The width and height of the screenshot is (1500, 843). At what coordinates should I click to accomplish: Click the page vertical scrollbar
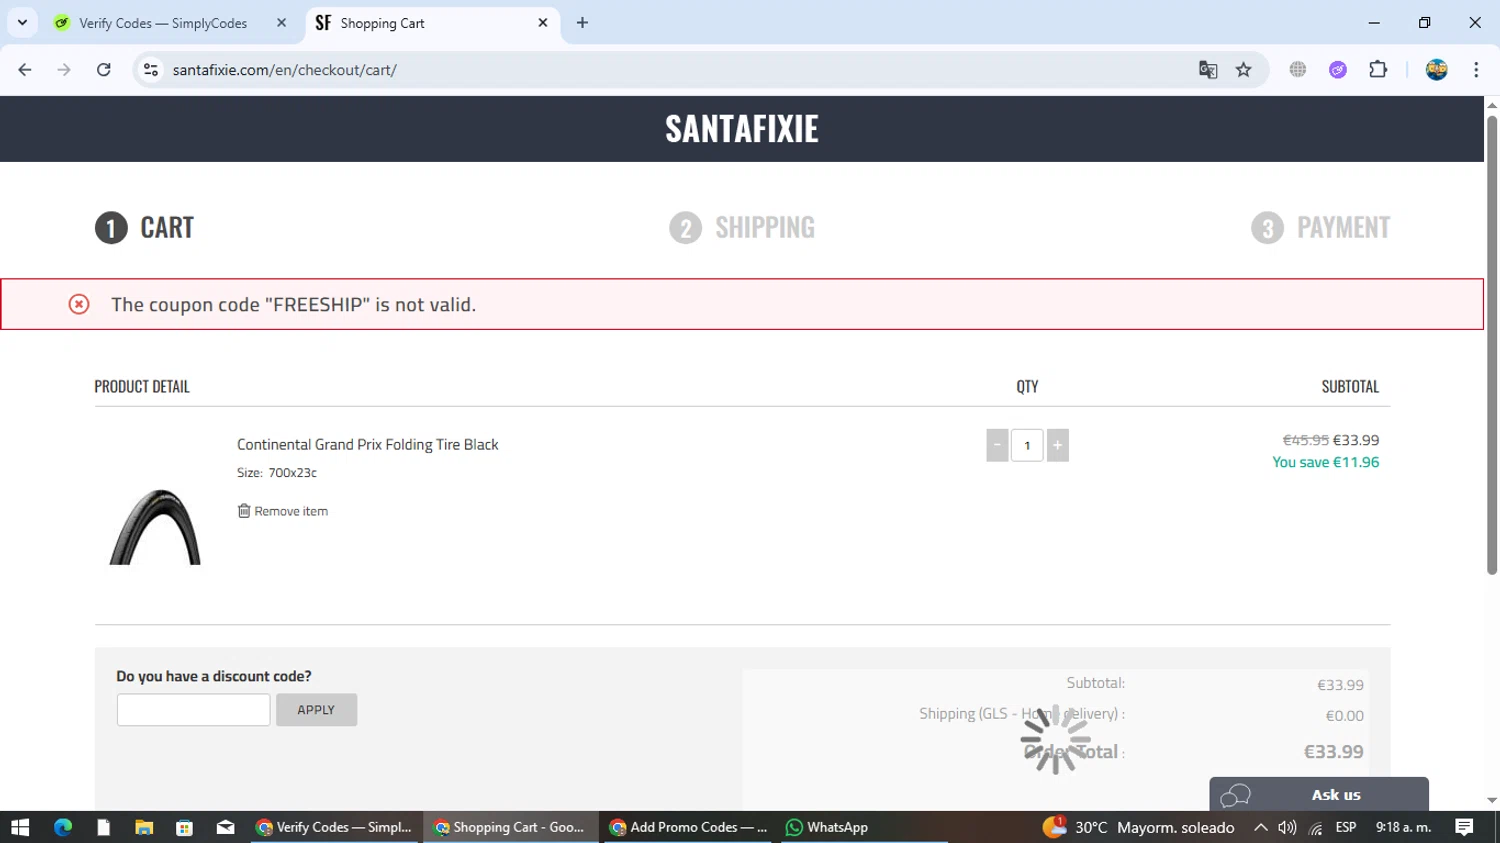pyautogui.click(x=1492, y=345)
